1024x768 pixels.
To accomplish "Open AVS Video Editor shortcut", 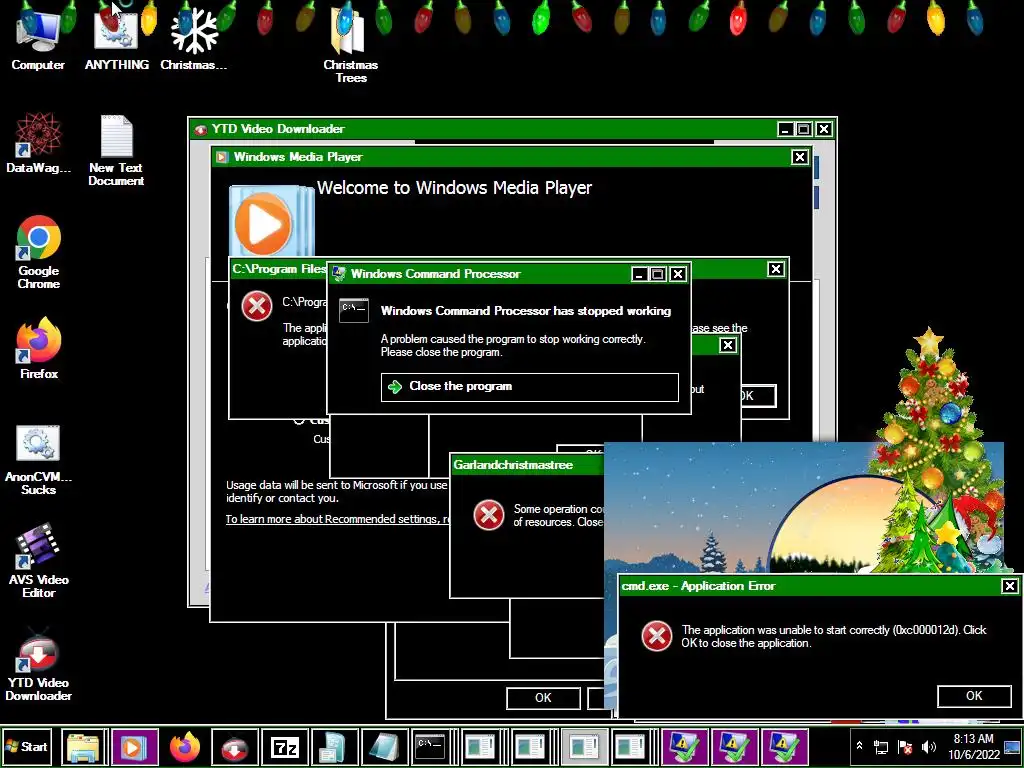I will coord(39,562).
